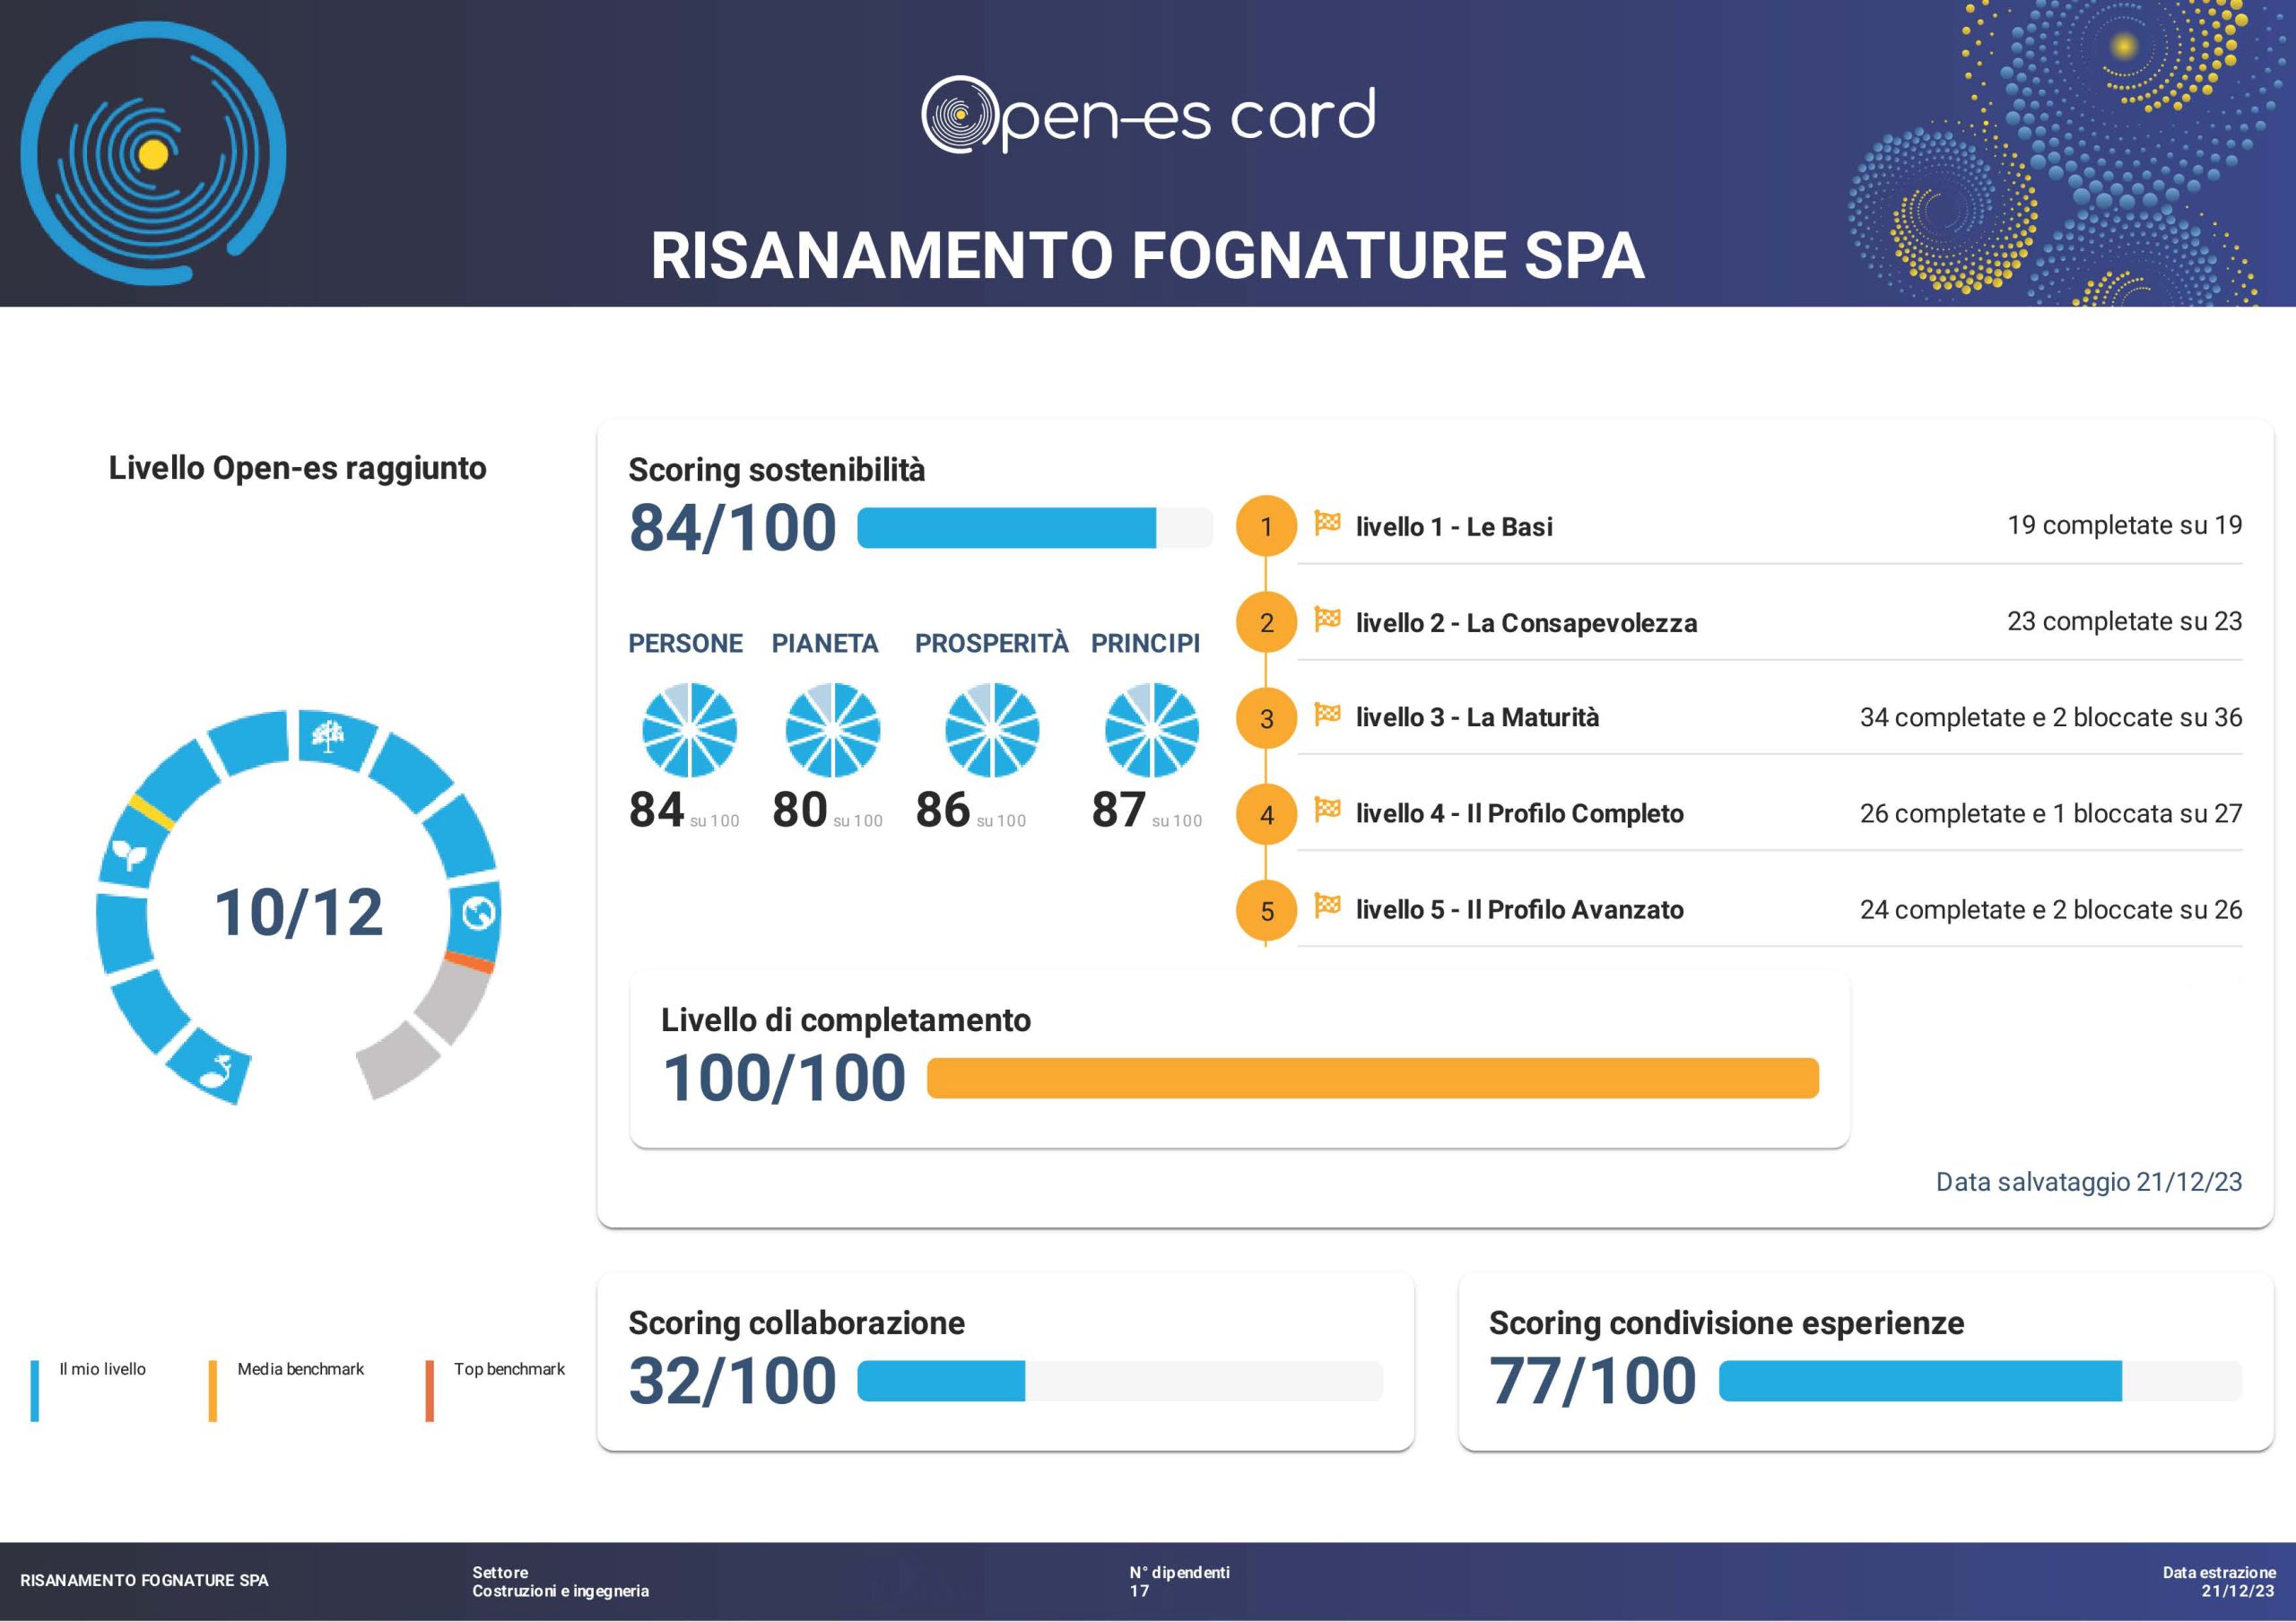
Task: Click the step 4 orange circle
Action: click(x=1266, y=814)
